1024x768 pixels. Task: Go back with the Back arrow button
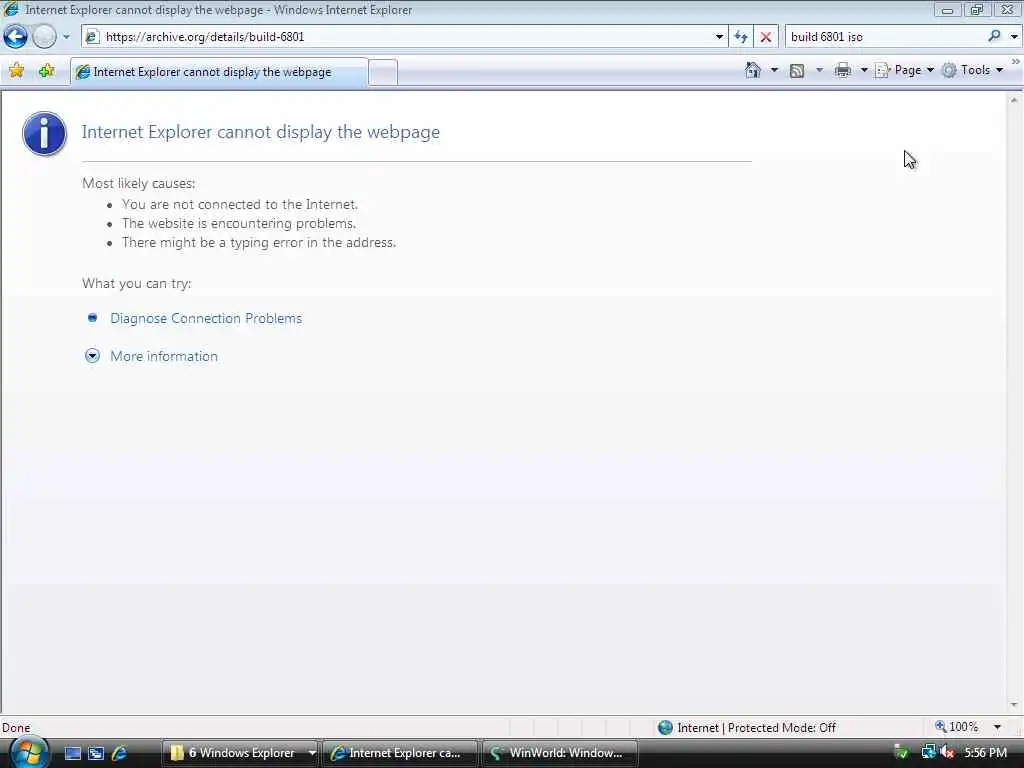click(16, 37)
